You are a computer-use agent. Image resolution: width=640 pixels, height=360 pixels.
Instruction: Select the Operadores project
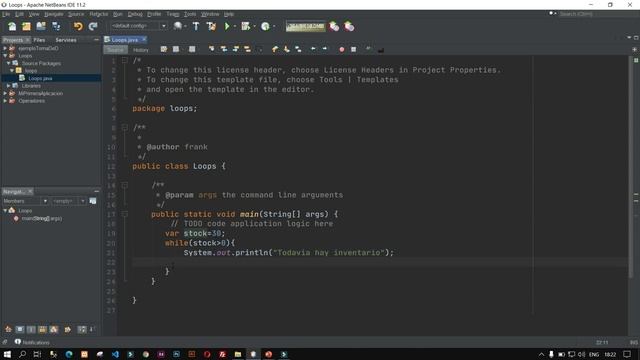click(x=31, y=101)
